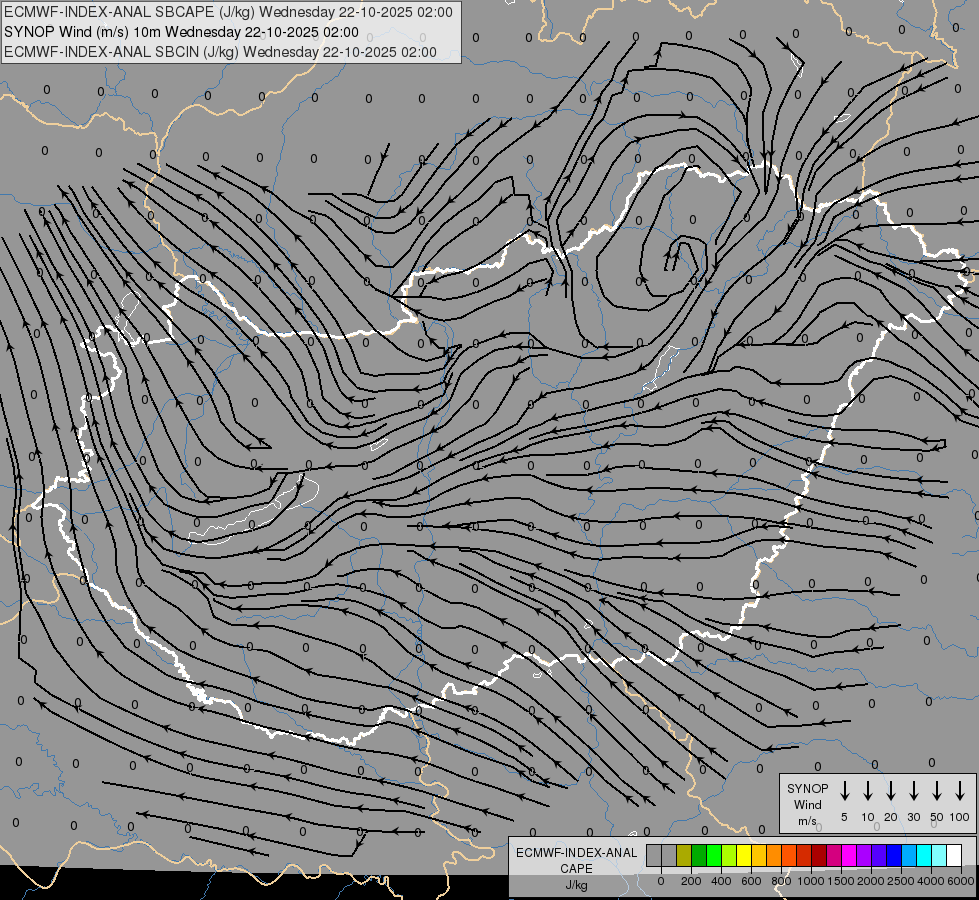Click the '6000' value on CAPE scale
Viewport: 979px width, 900px height.
(x=960, y=881)
